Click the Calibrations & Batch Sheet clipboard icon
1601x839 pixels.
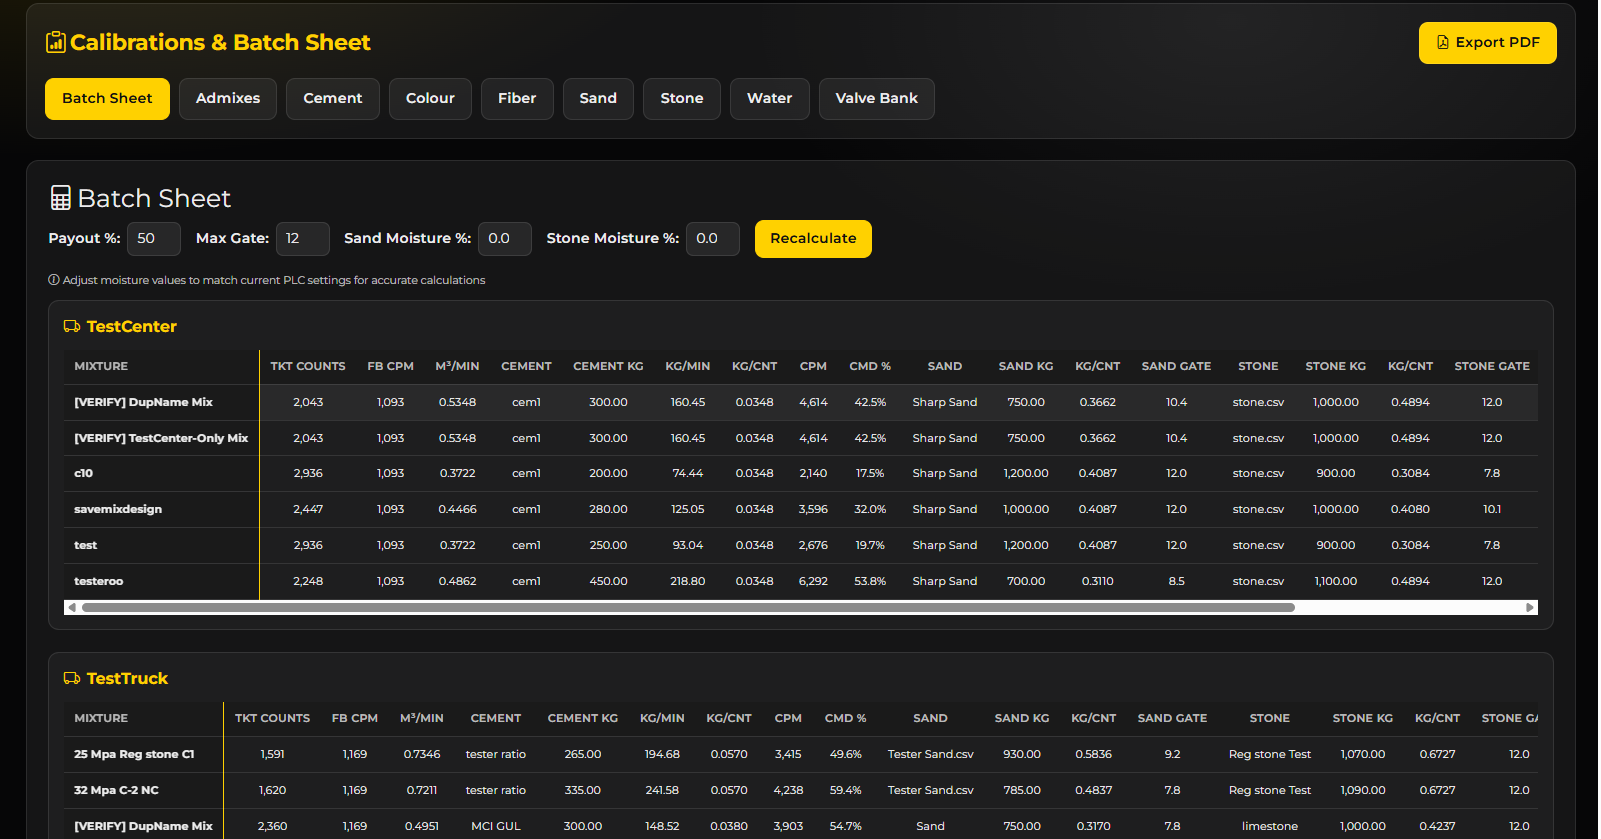(56, 42)
